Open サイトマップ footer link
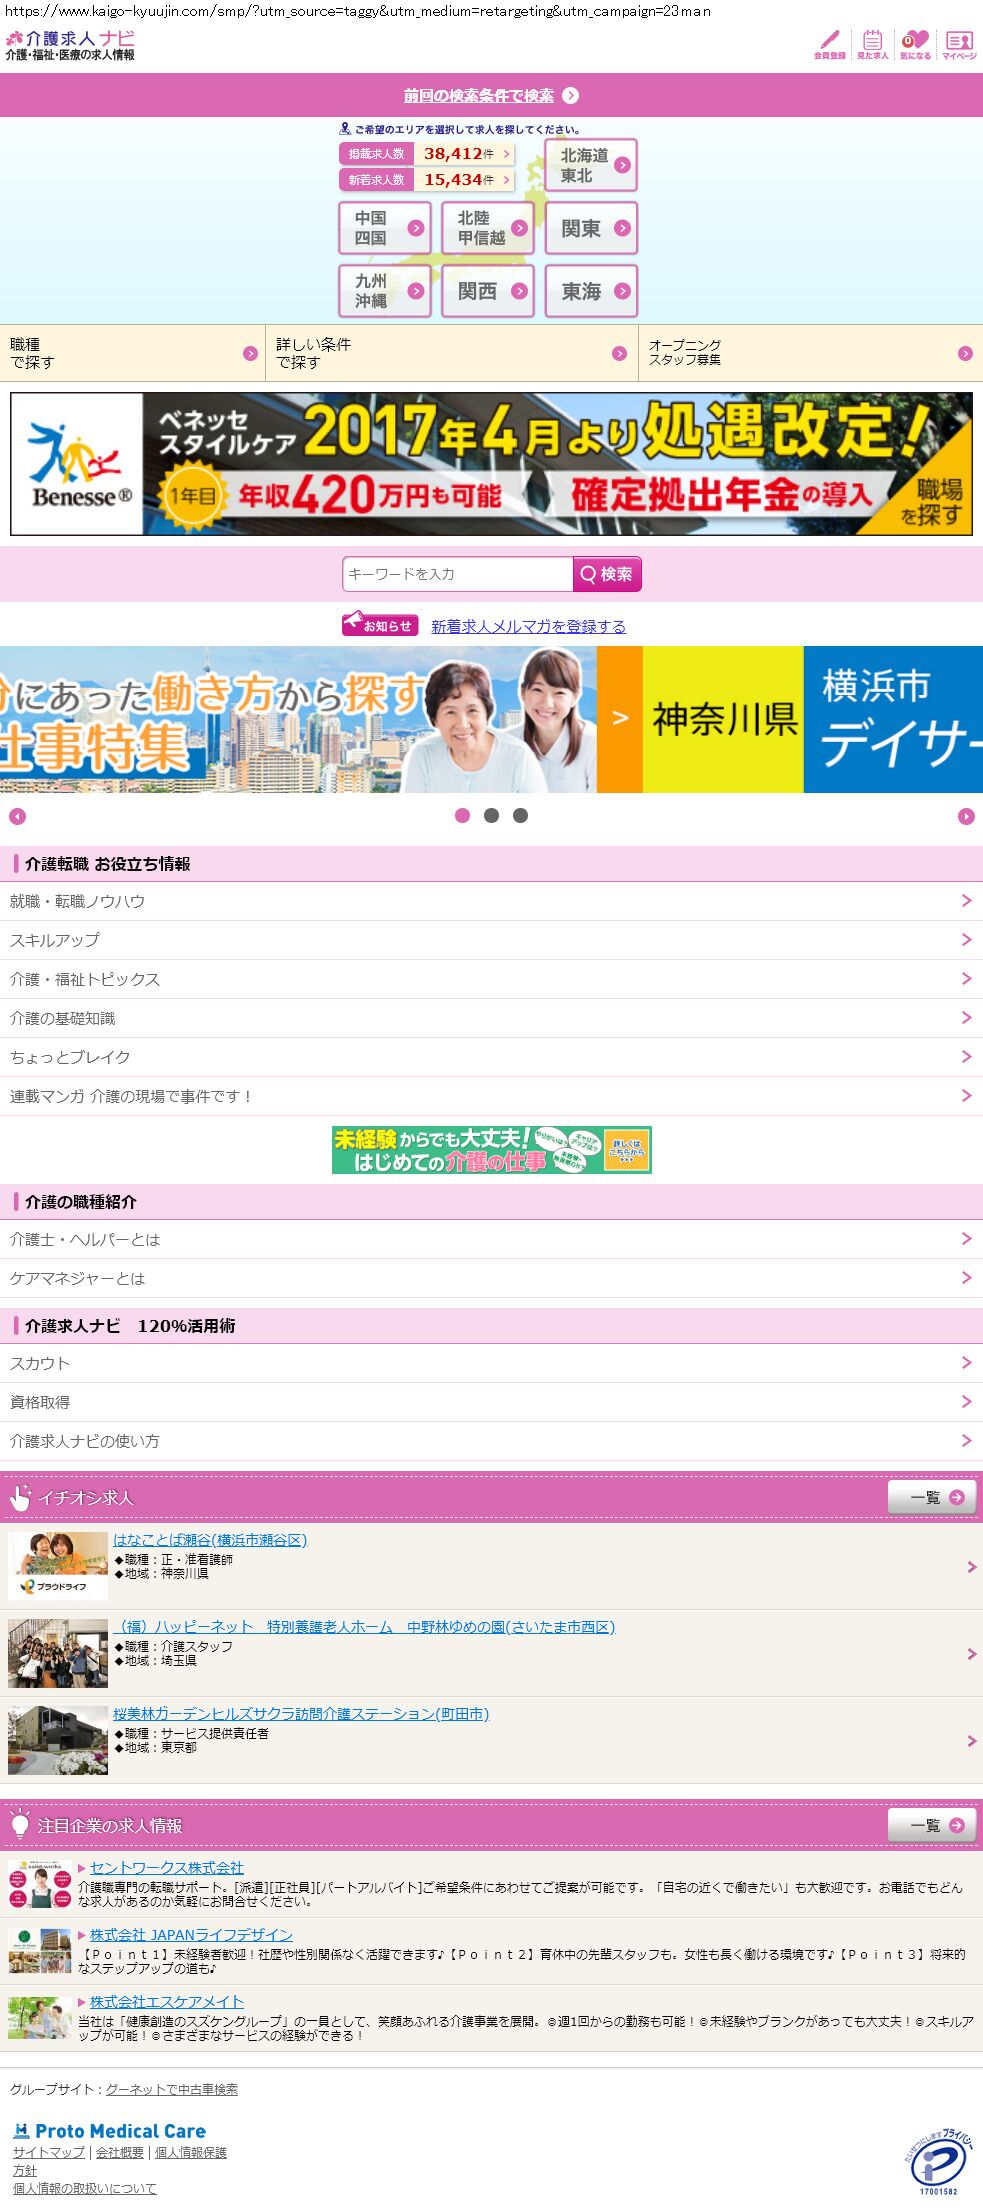The height and width of the screenshot is (2208, 983). click(49, 2152)
